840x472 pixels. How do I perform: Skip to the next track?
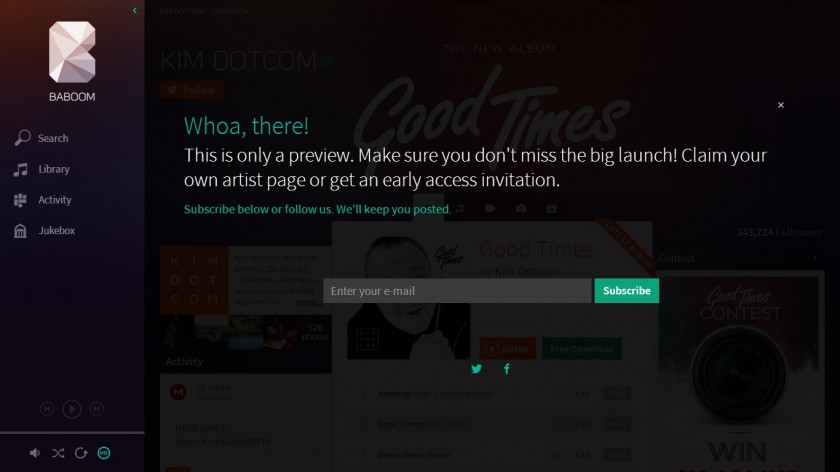[x=96, y=409]
